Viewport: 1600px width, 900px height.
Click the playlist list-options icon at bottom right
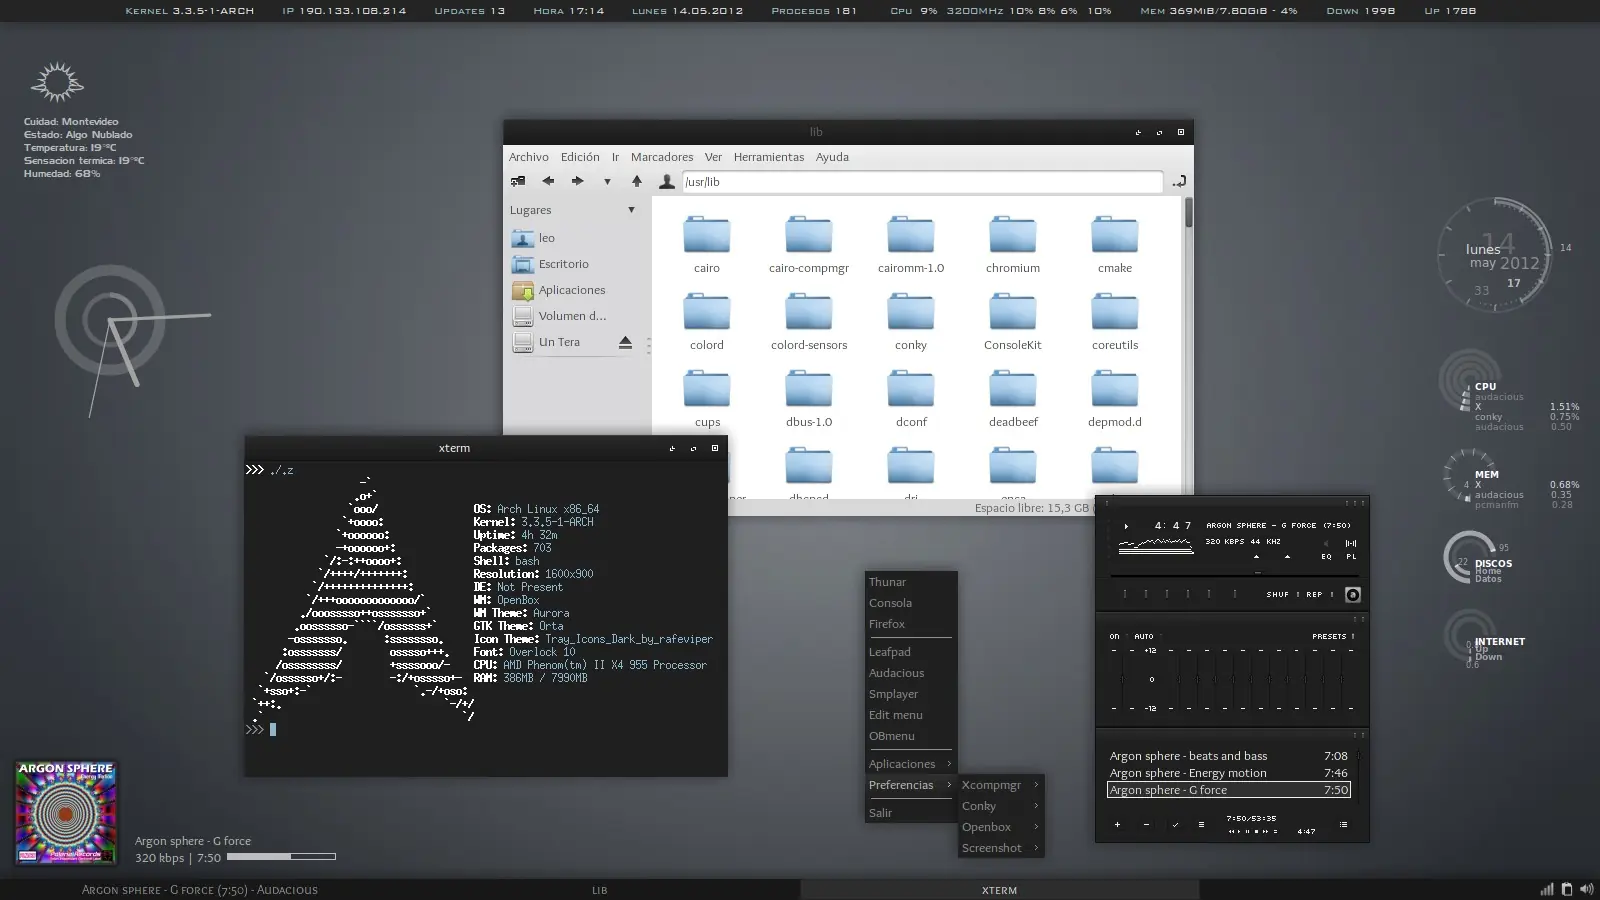tap(1343, 825)
